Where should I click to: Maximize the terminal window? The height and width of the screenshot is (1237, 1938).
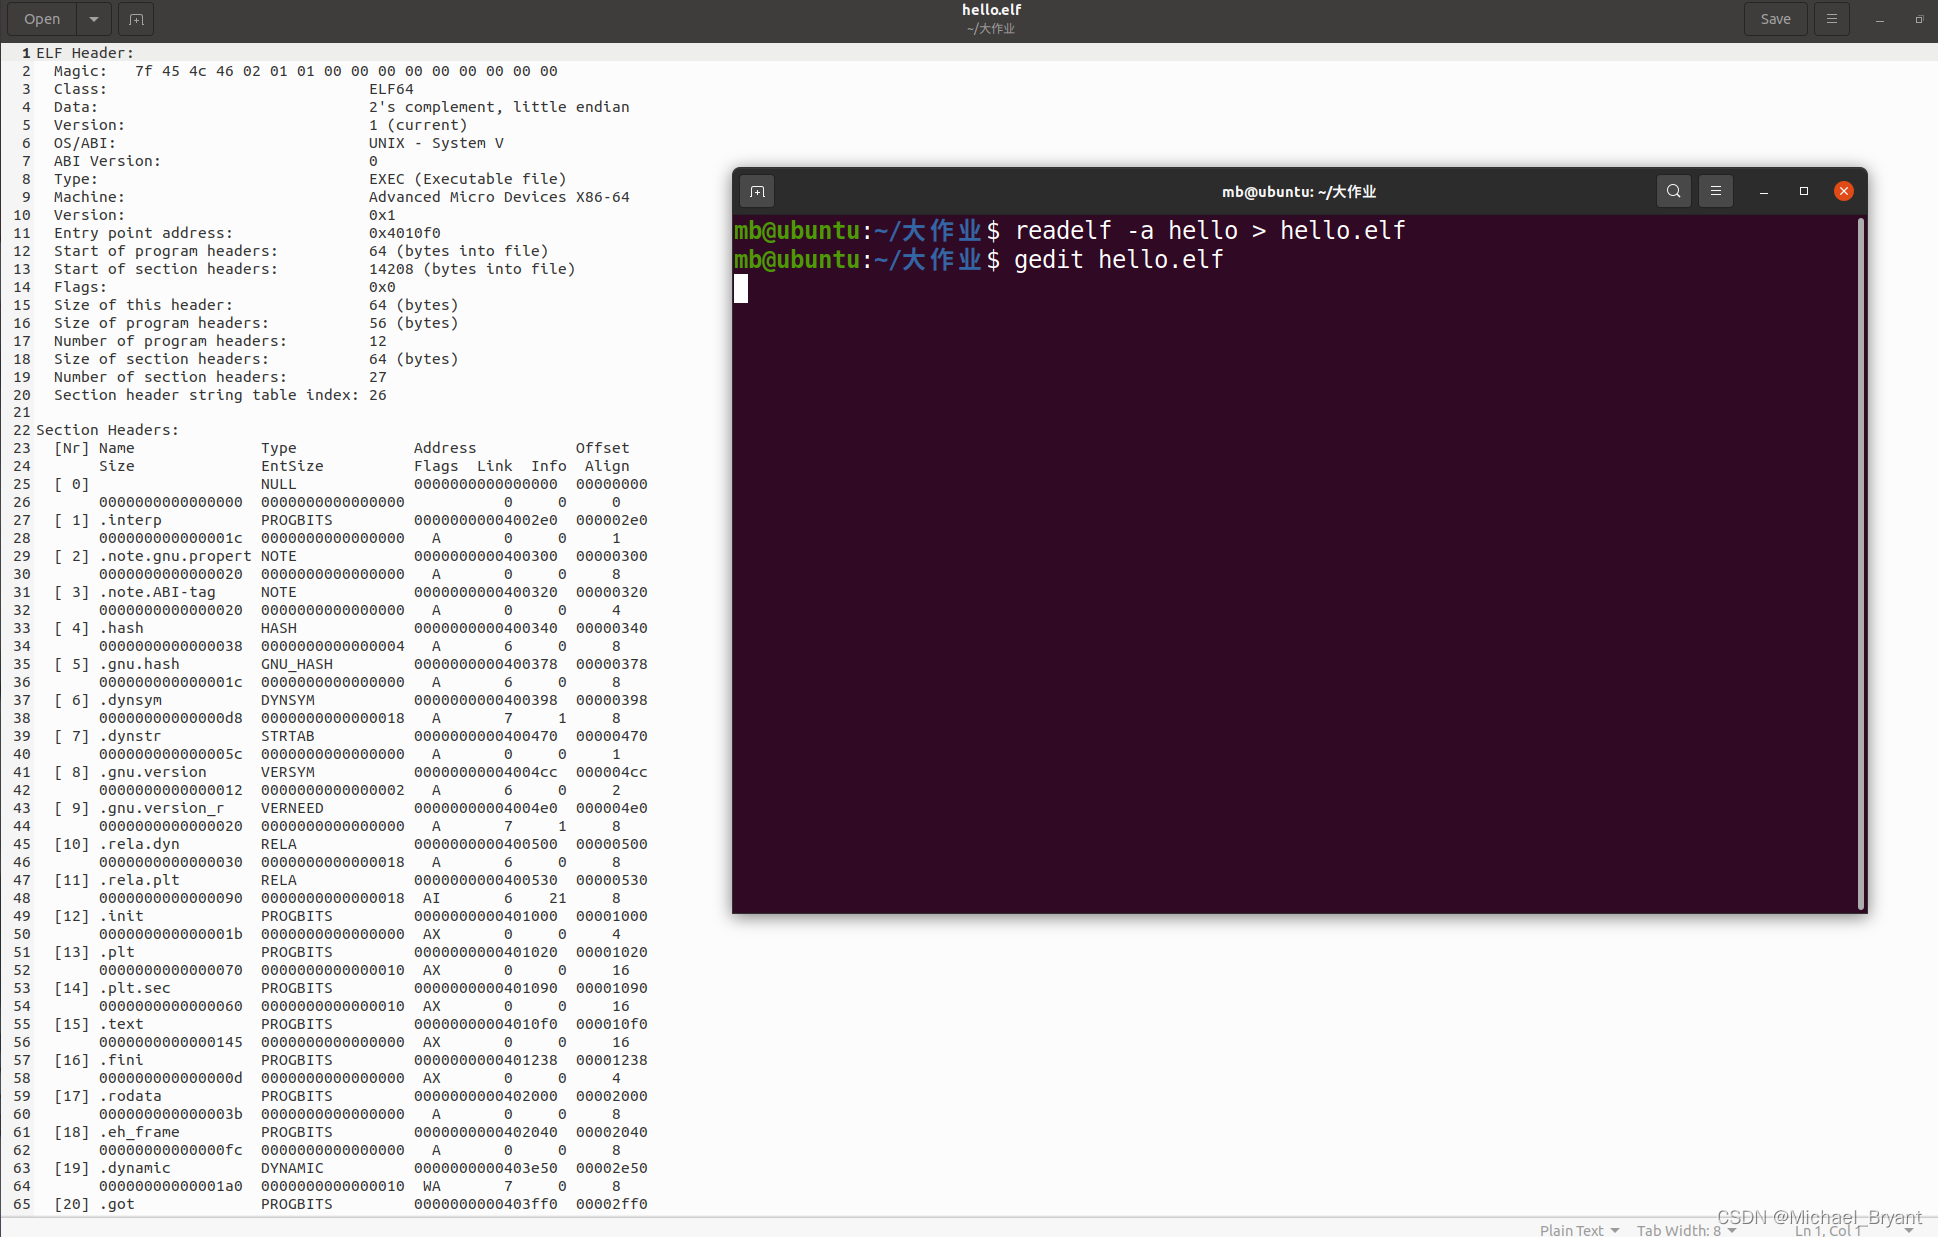(x=1804, y=191)
